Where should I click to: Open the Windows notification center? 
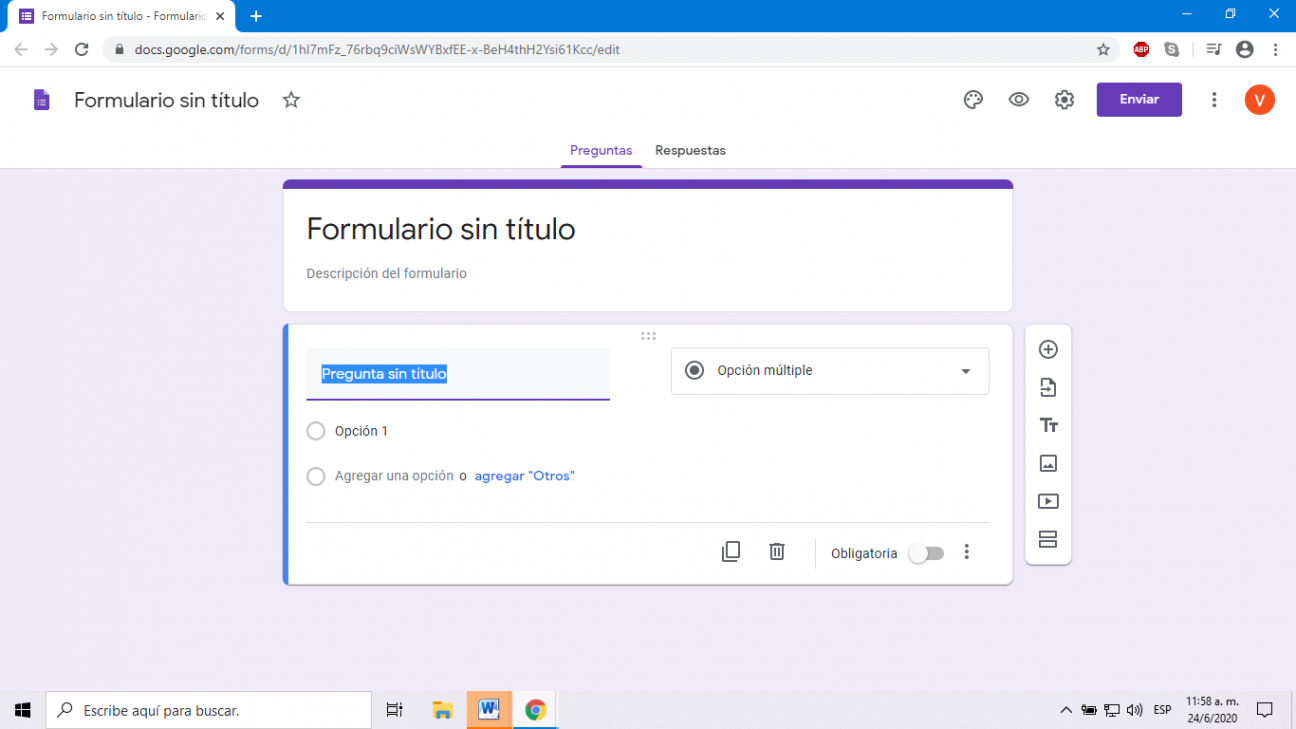1265,710
